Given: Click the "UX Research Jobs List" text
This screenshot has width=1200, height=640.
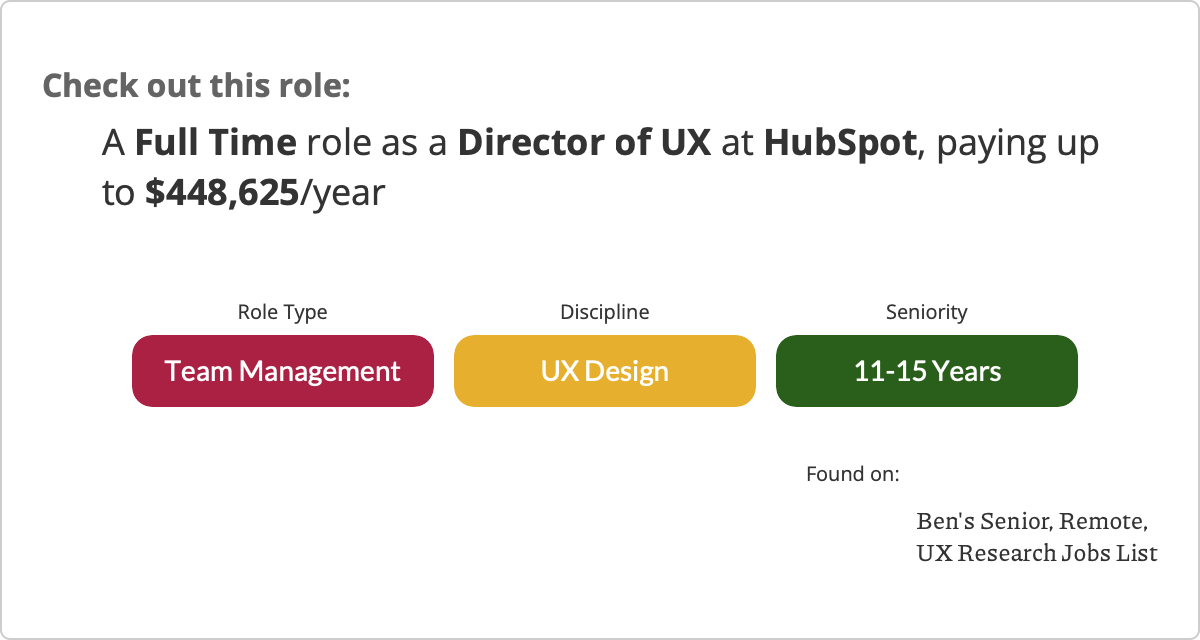Looking at the screenshot, I should click(x=1036, y=552).
